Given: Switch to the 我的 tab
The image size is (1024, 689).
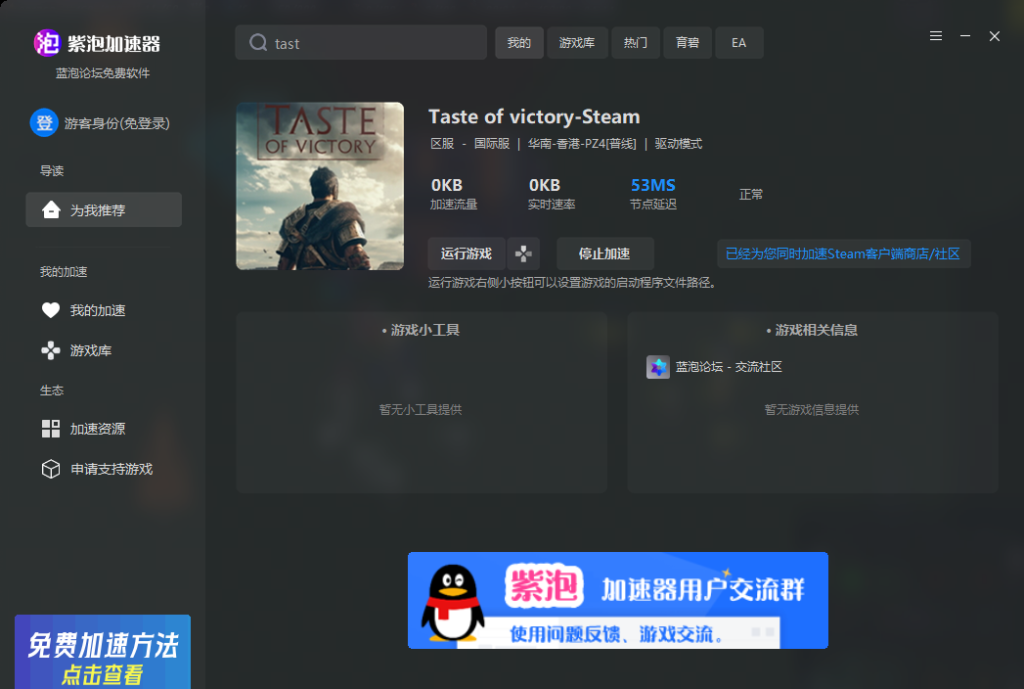Looking at the screenshot, I should coord(519,43).
